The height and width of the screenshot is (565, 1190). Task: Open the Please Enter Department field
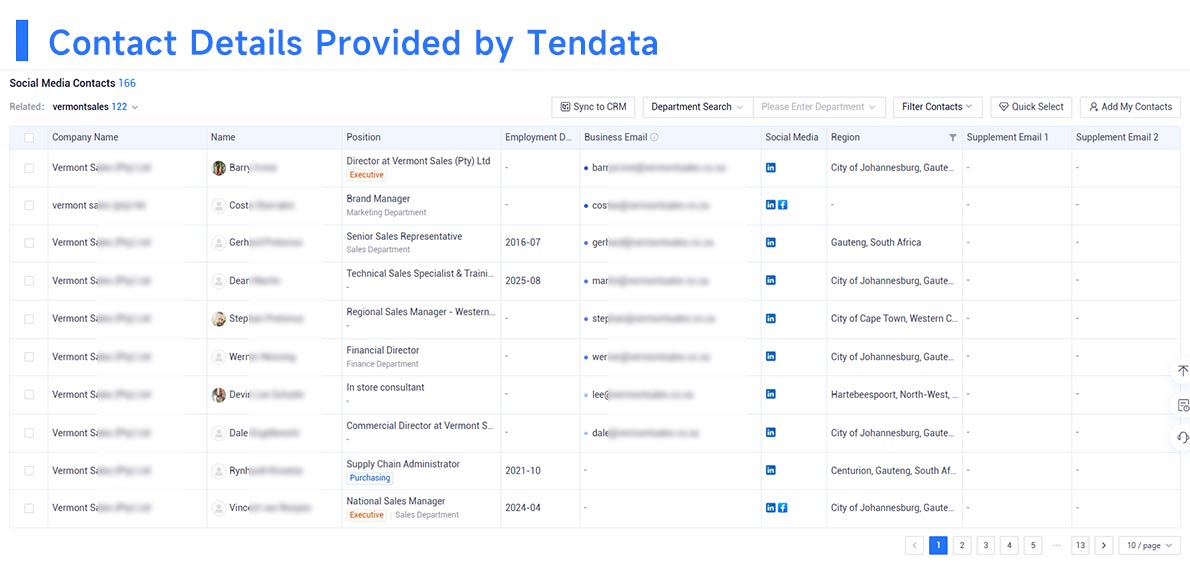pos(819,107)
